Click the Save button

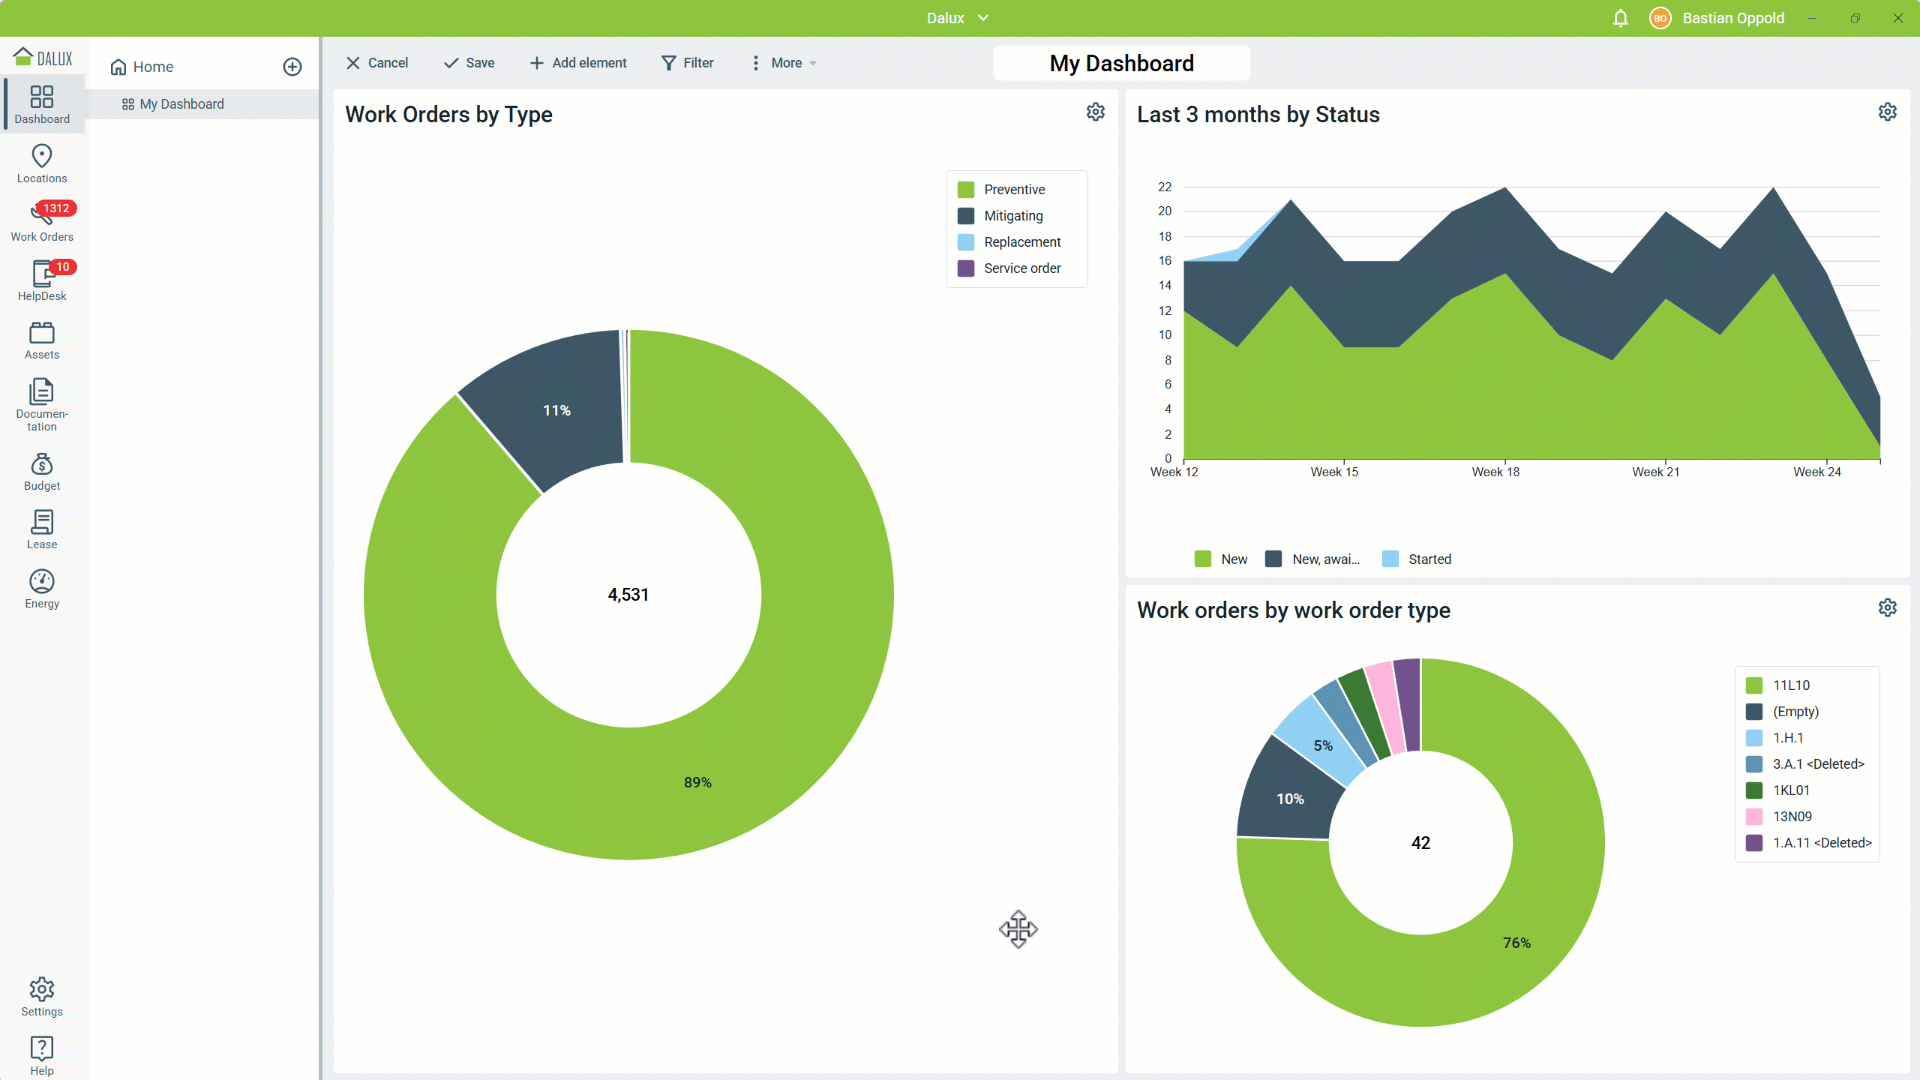469,63
